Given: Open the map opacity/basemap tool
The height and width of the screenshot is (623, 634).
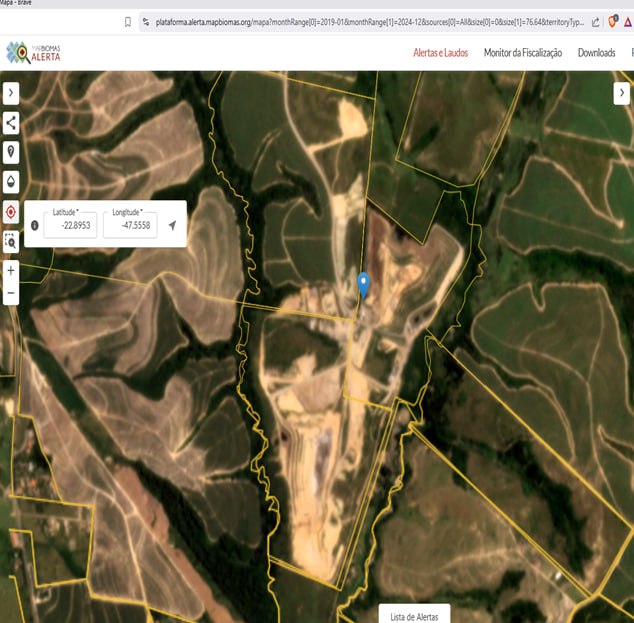Looking at the screenshot, I should [x=11, y=181].
